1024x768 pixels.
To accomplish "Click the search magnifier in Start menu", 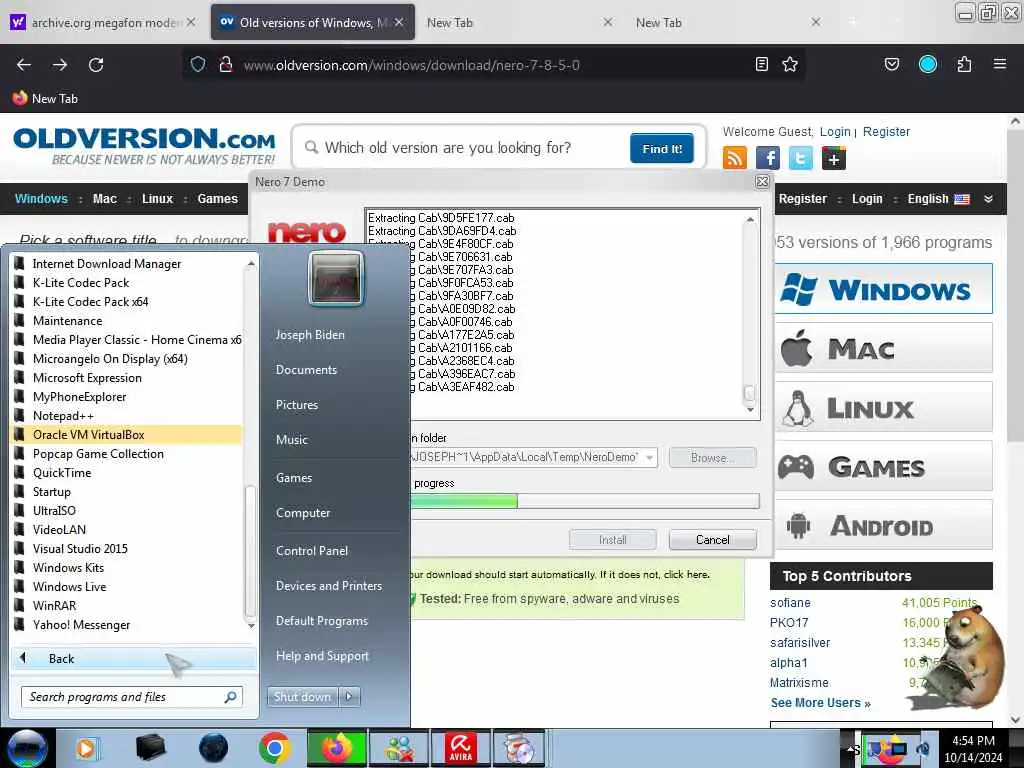I will coord(230,697).
